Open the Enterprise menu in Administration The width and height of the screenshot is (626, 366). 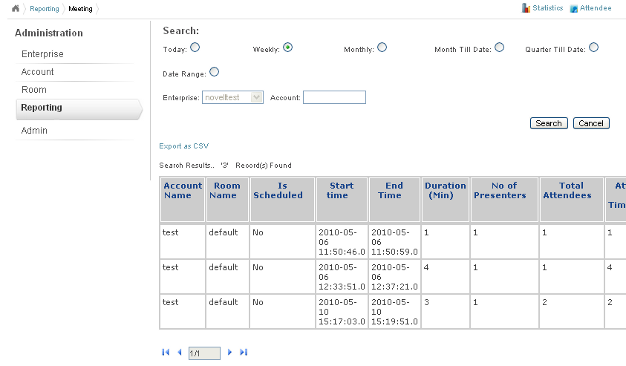42,54
